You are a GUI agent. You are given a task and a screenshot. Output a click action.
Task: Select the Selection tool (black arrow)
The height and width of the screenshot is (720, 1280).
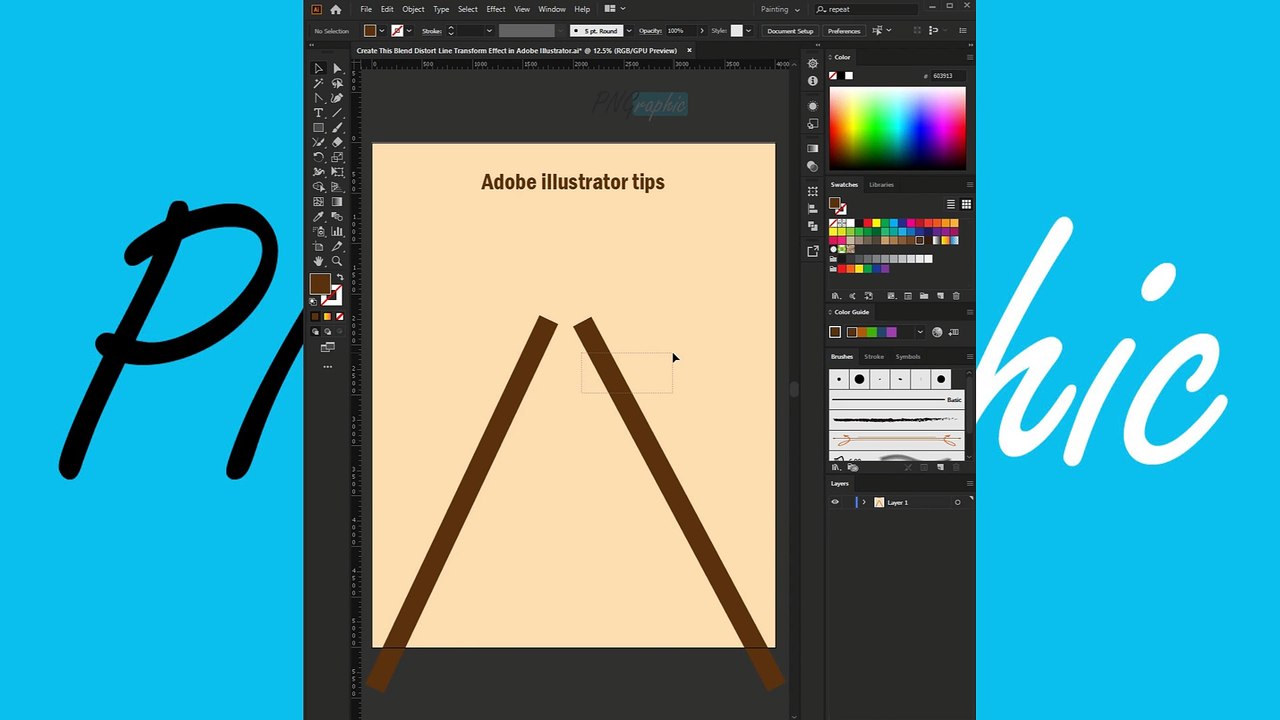(318, 69)
